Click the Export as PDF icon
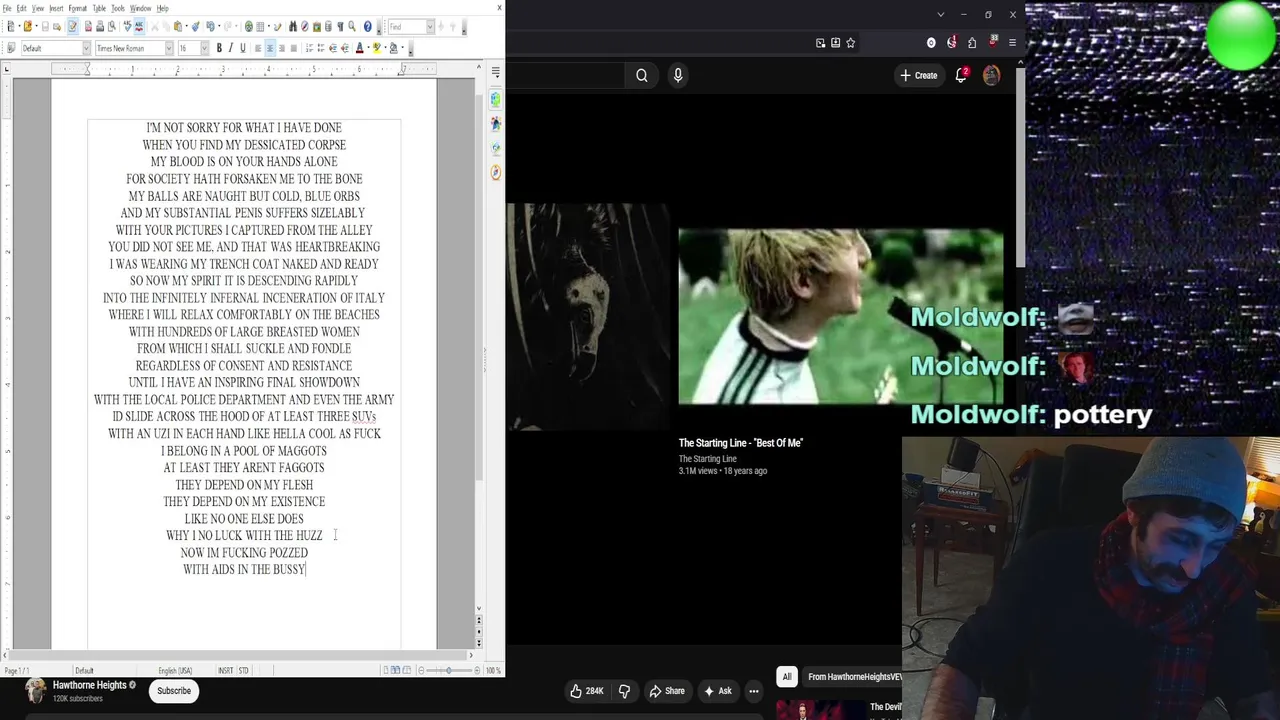This screenshot has width=1280, height=720. click(x=88, y=27)
